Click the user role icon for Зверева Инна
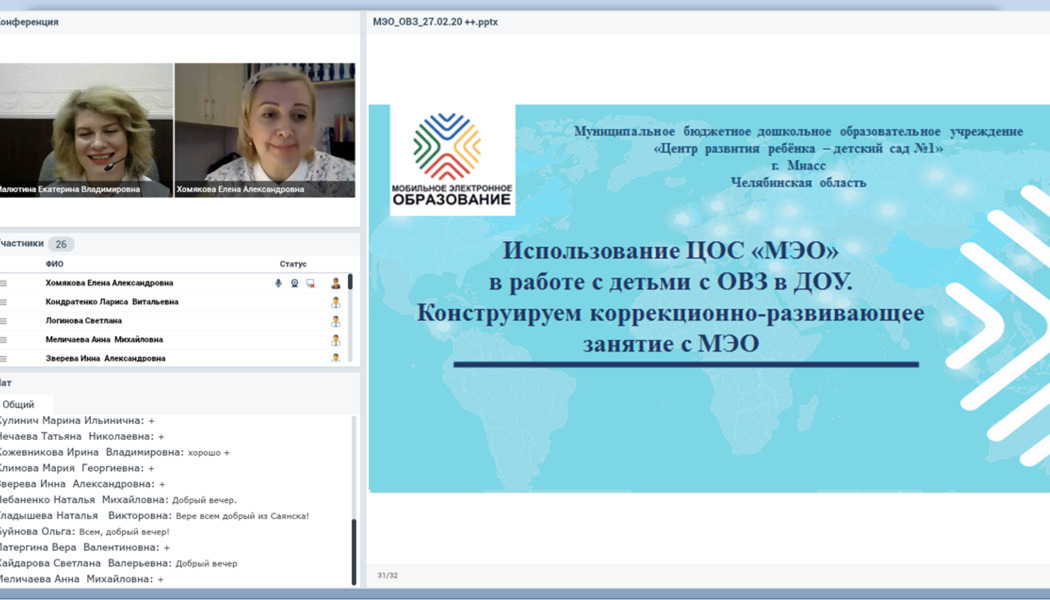The image size is (1050, 600). tap(335, 358)
